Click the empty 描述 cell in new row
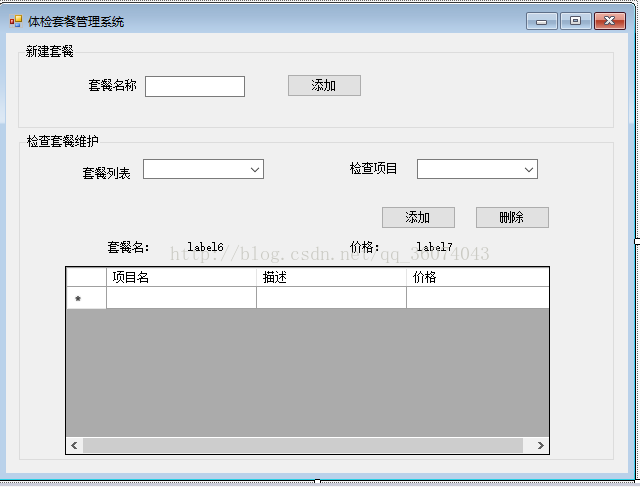 (331, 298)
